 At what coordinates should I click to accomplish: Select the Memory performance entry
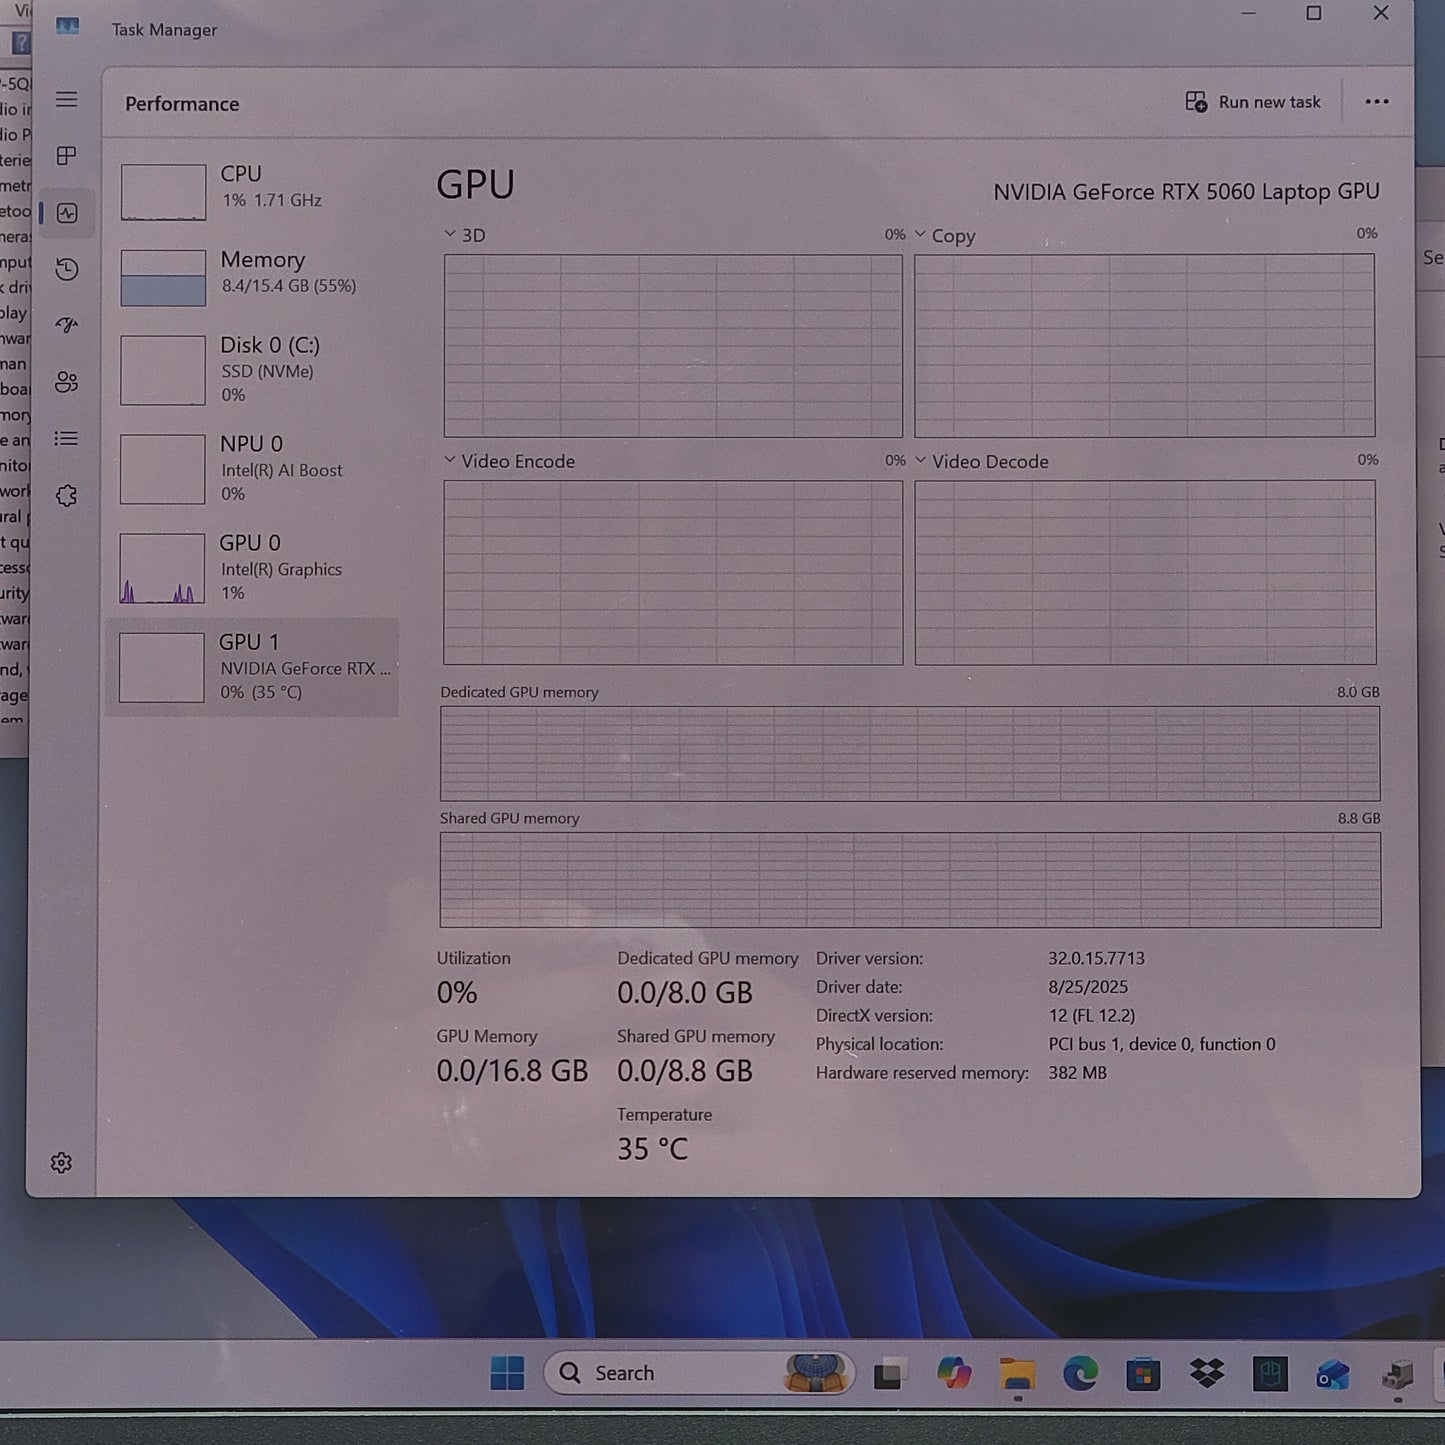253,275
